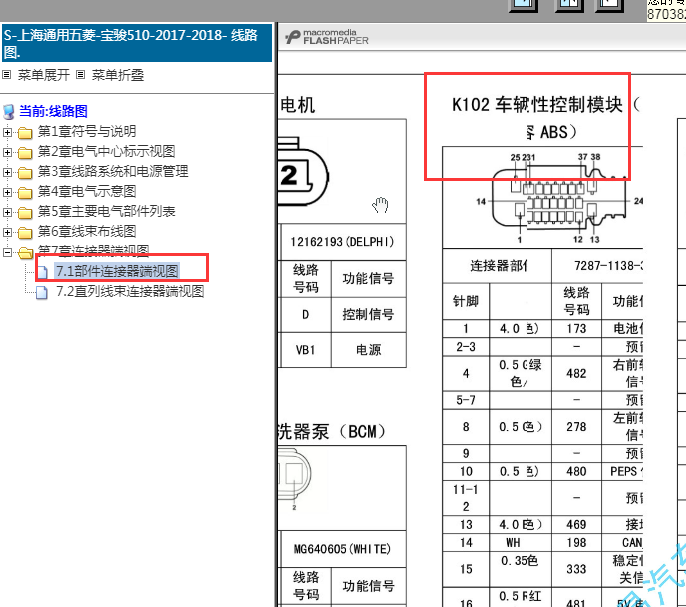
Task: Click the two-pin washer pump connector drawing
Action: [x=295, y=477]
